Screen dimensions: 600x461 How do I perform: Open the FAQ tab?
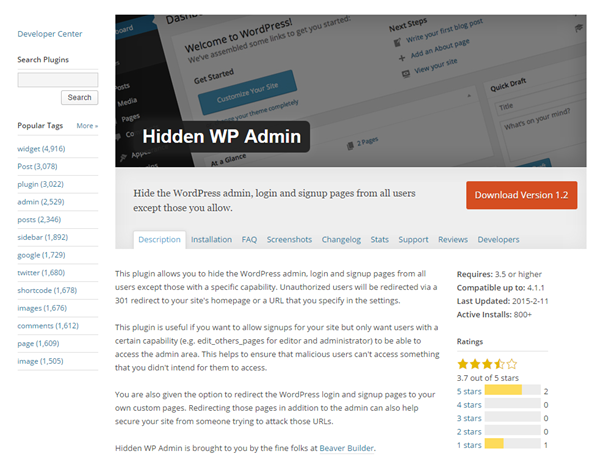[x=249, y=239]
